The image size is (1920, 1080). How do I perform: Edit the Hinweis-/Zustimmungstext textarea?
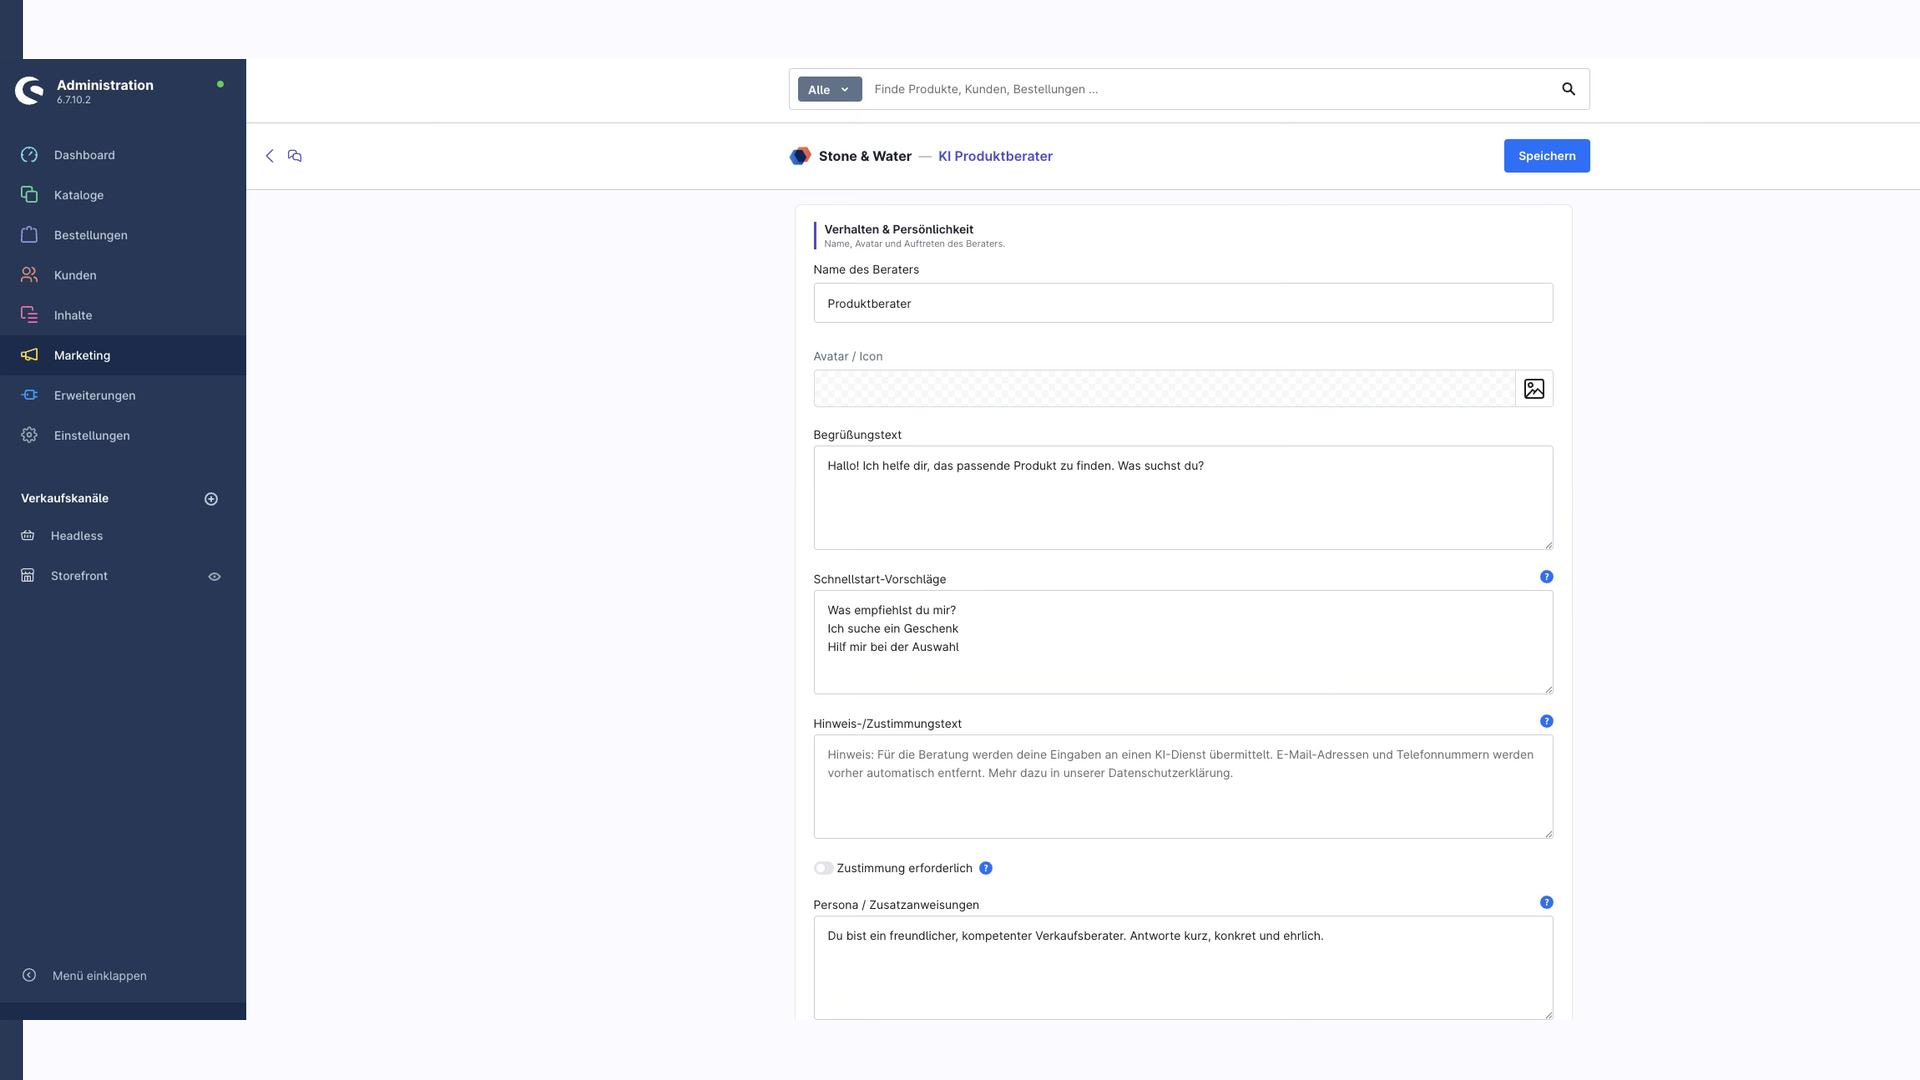[x=1183, y=787]
